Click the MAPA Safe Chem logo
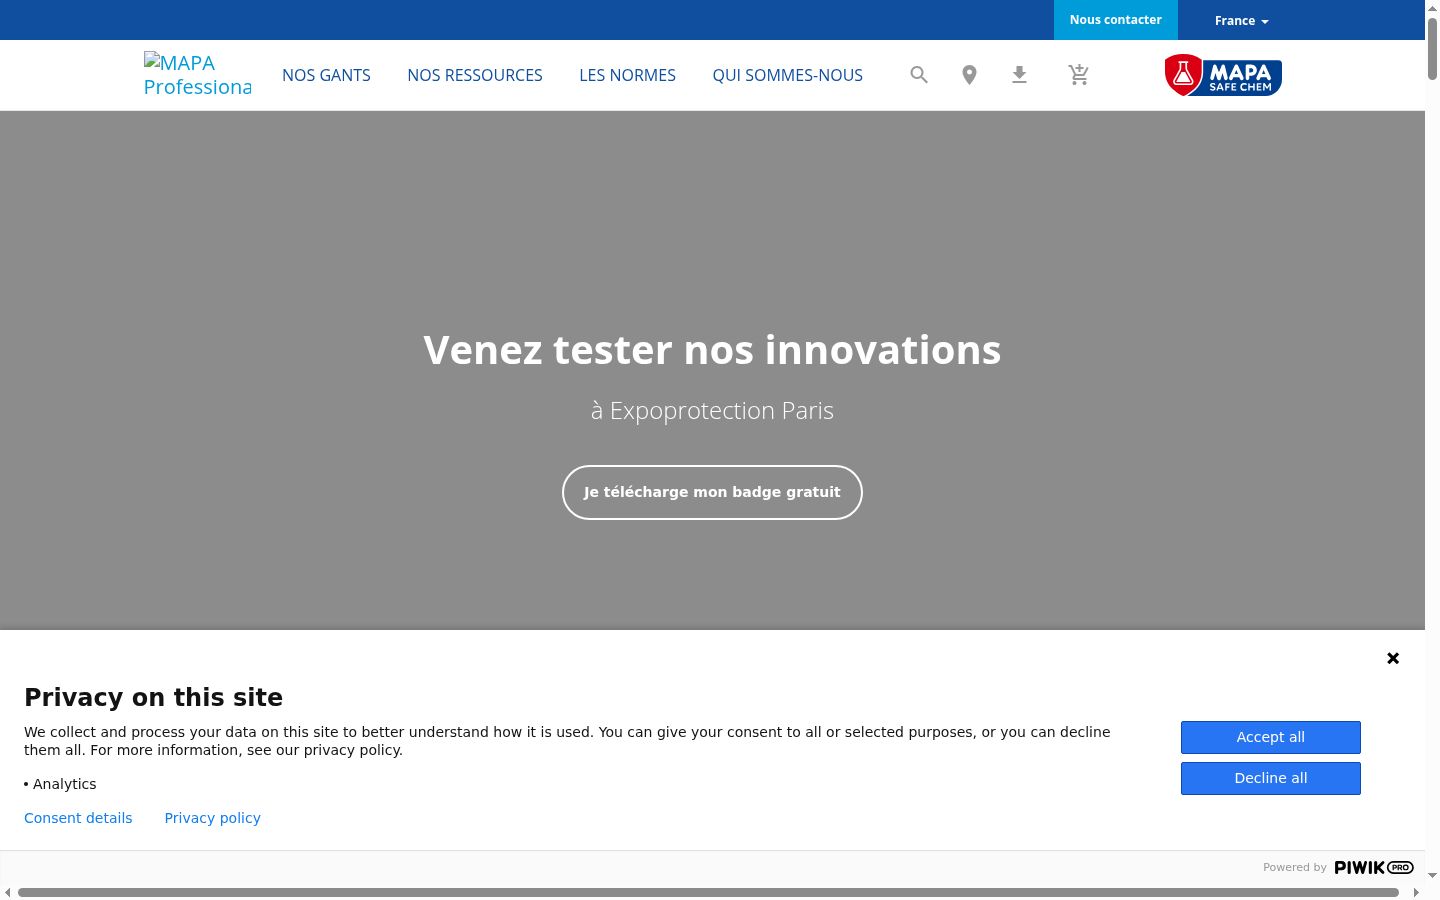The width and height of the screenshot is (1440, 900). point(1223,75)
